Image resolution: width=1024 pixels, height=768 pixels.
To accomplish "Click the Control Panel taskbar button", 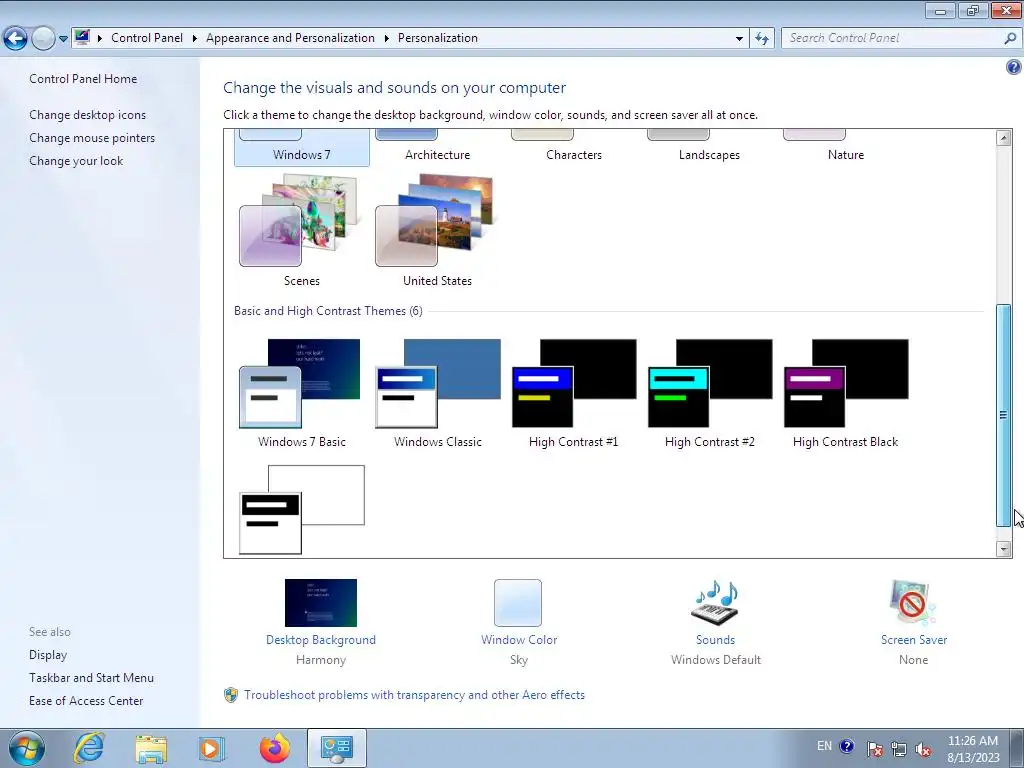I will pyautogui.click(x=336, y=748).
